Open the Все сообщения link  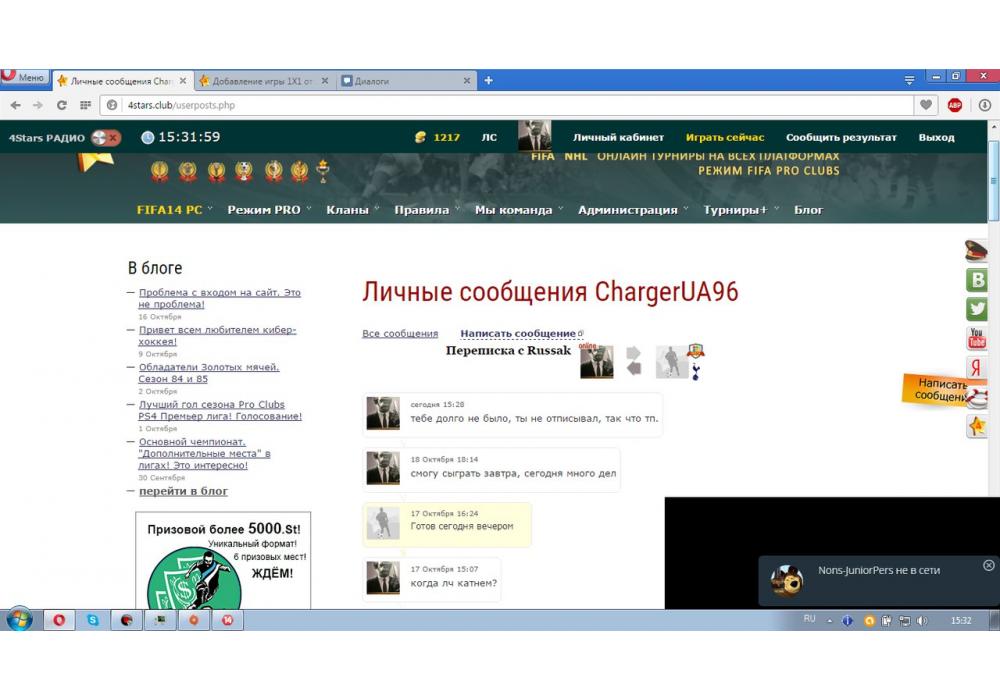[400, 334]
